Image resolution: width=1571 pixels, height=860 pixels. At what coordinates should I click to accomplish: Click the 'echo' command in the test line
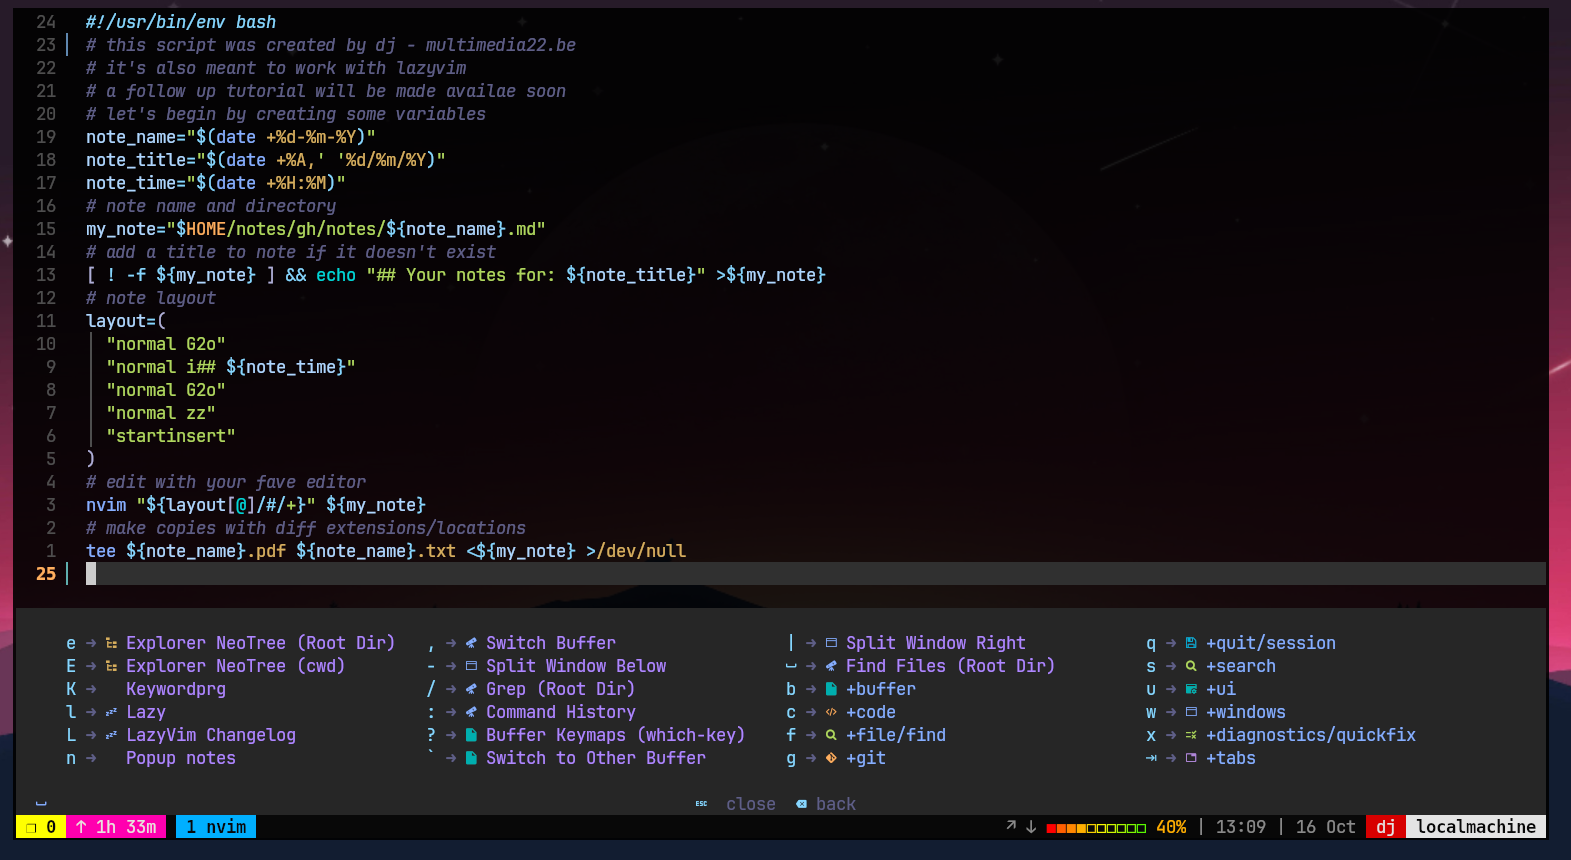pyautogui.click(x=336, y=275)
